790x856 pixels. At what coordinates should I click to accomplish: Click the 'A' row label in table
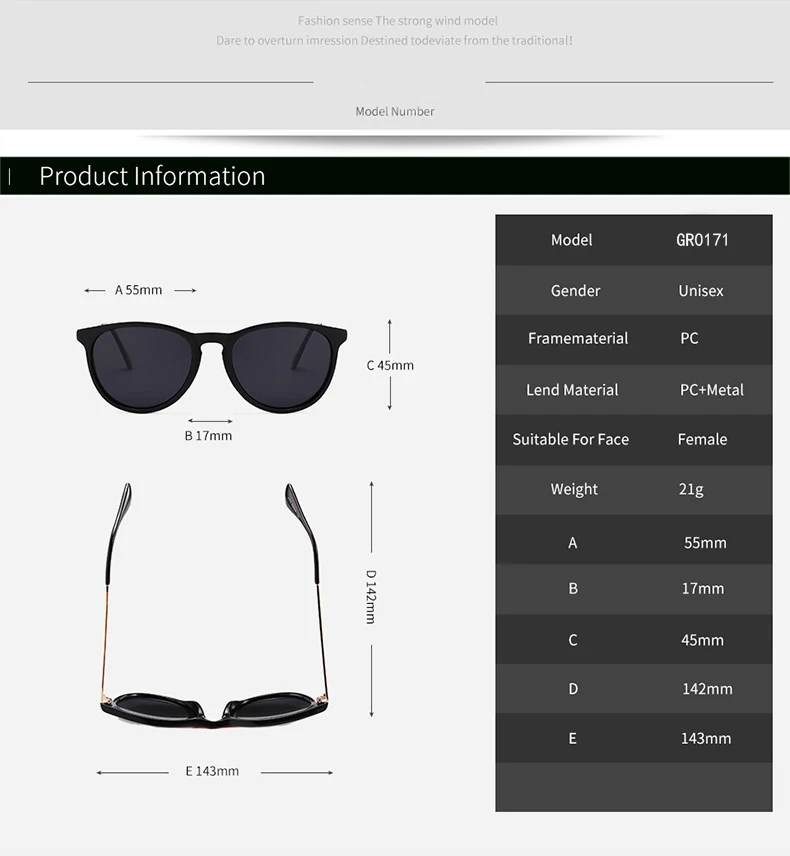coord(572,543)
